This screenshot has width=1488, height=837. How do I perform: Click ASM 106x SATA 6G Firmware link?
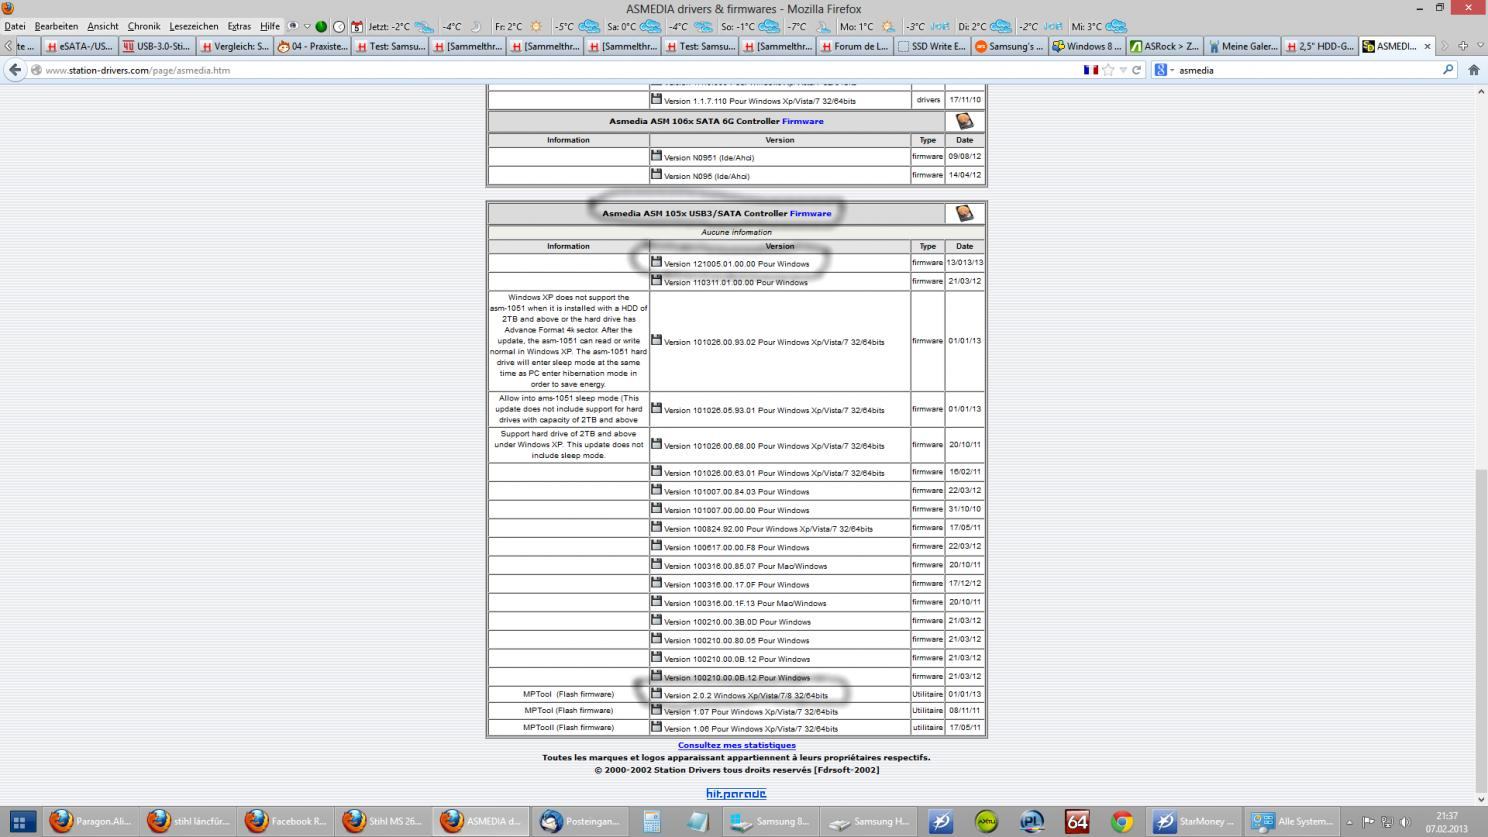click(x=803, y=121)
